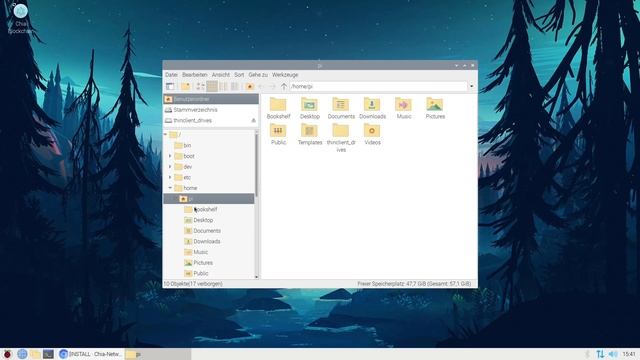Viewport: 640px width, 360px height.
Task: Collapse the root / tree node
Action: (x=166, y=134)
